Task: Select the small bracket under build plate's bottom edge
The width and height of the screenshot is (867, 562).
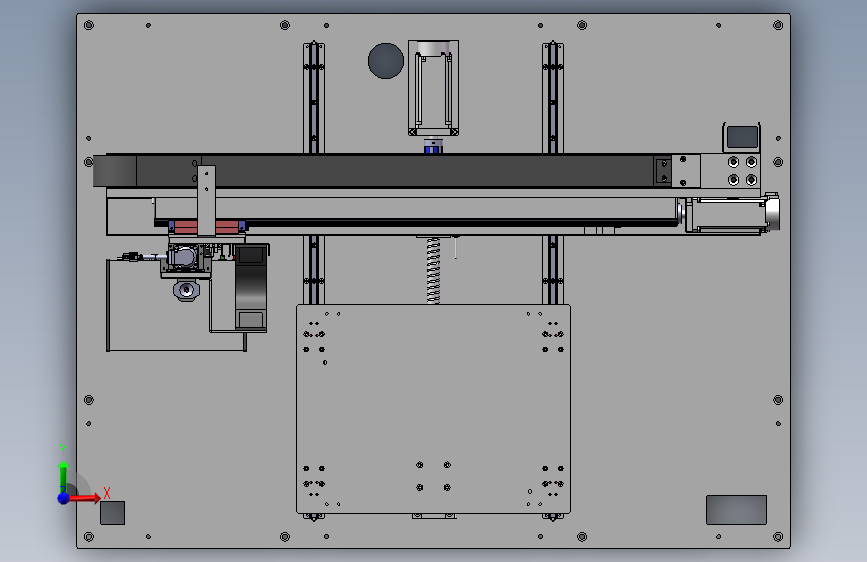Action: tap(434, 516)
